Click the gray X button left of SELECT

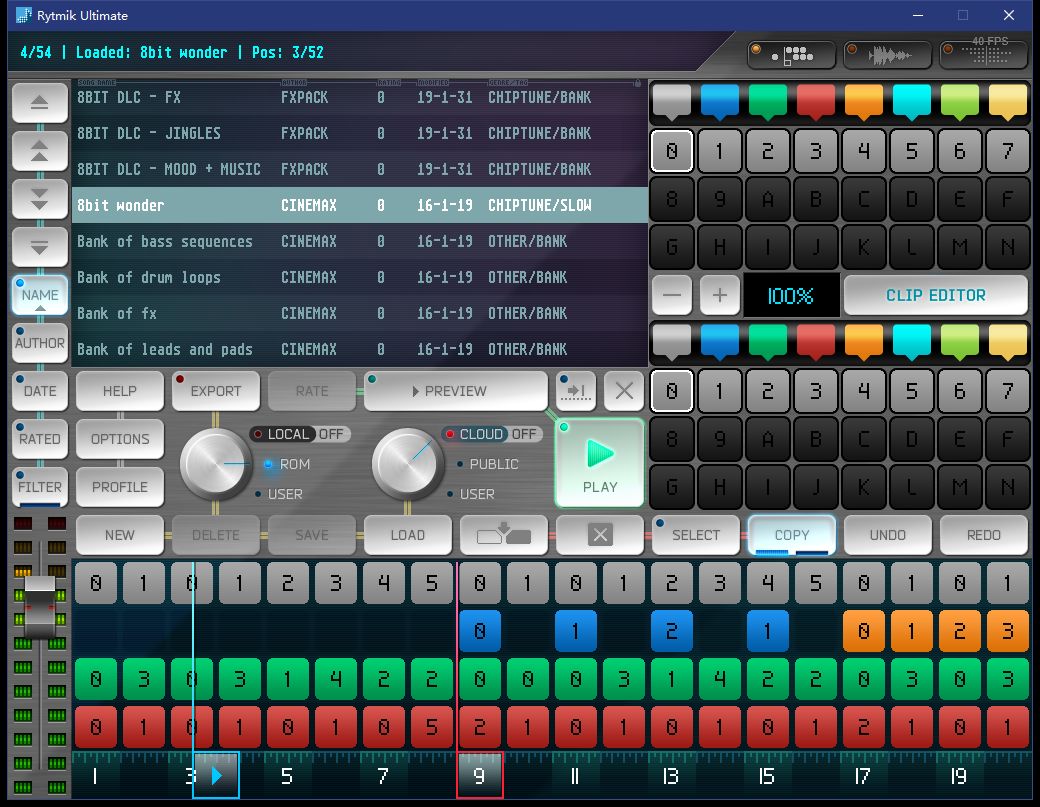pos(600,535)
